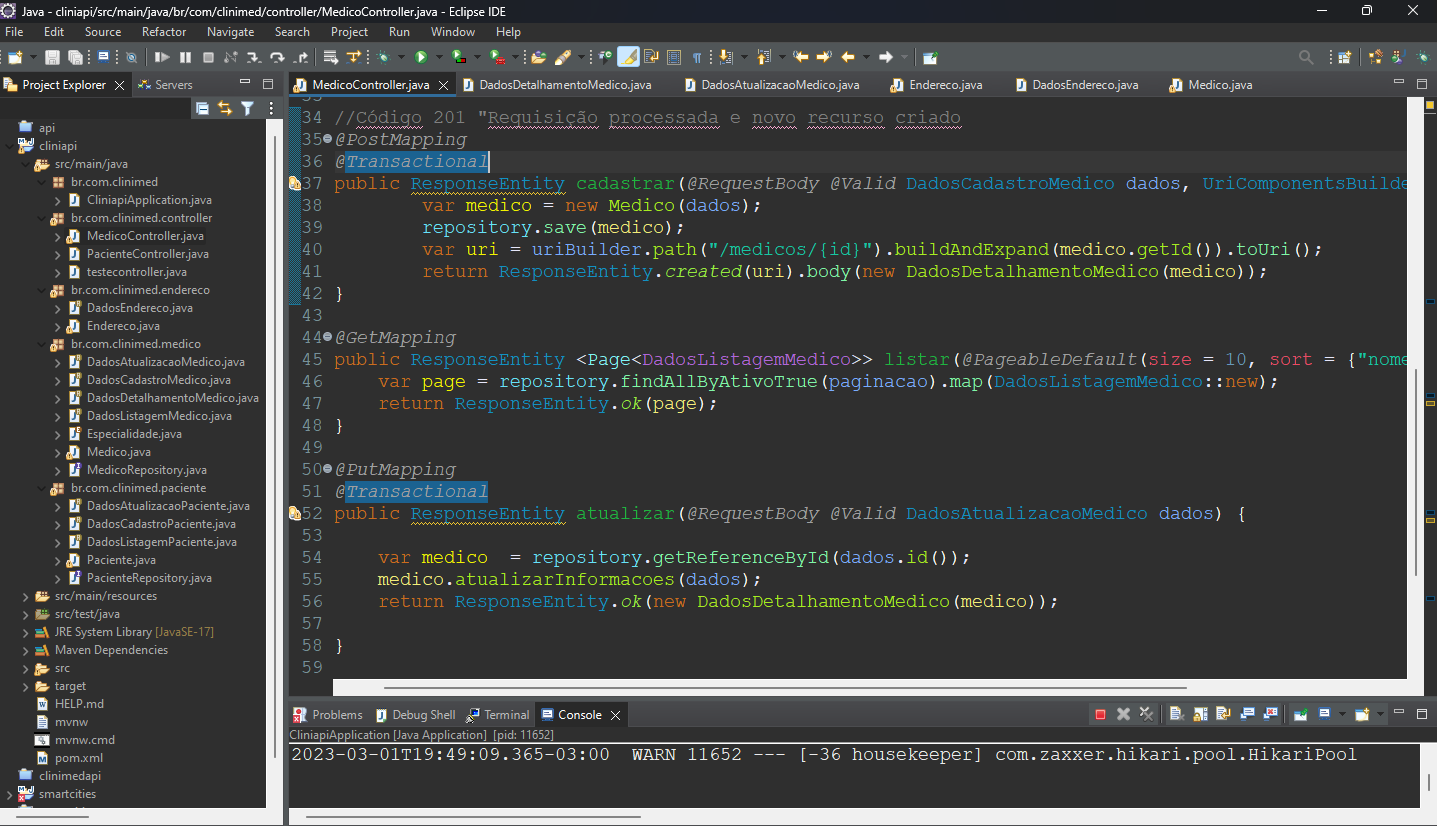
Task: Terminate the running app with red stop icon
Action: pos(1100,714)
